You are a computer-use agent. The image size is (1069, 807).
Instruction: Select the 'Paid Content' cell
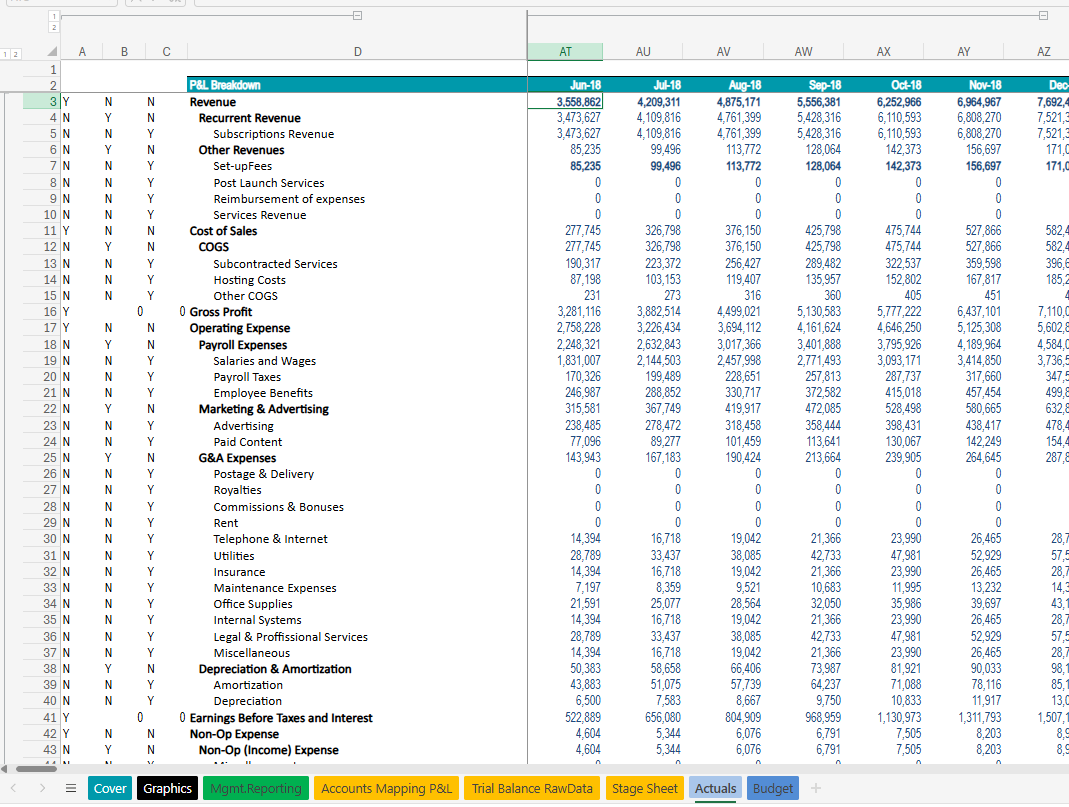tap(357, 442)
